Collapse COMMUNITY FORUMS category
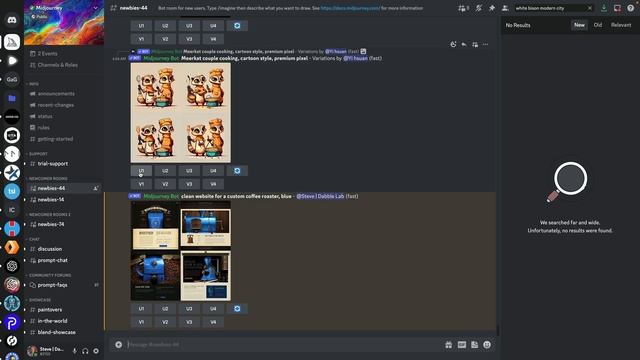 tap(50, 275)
